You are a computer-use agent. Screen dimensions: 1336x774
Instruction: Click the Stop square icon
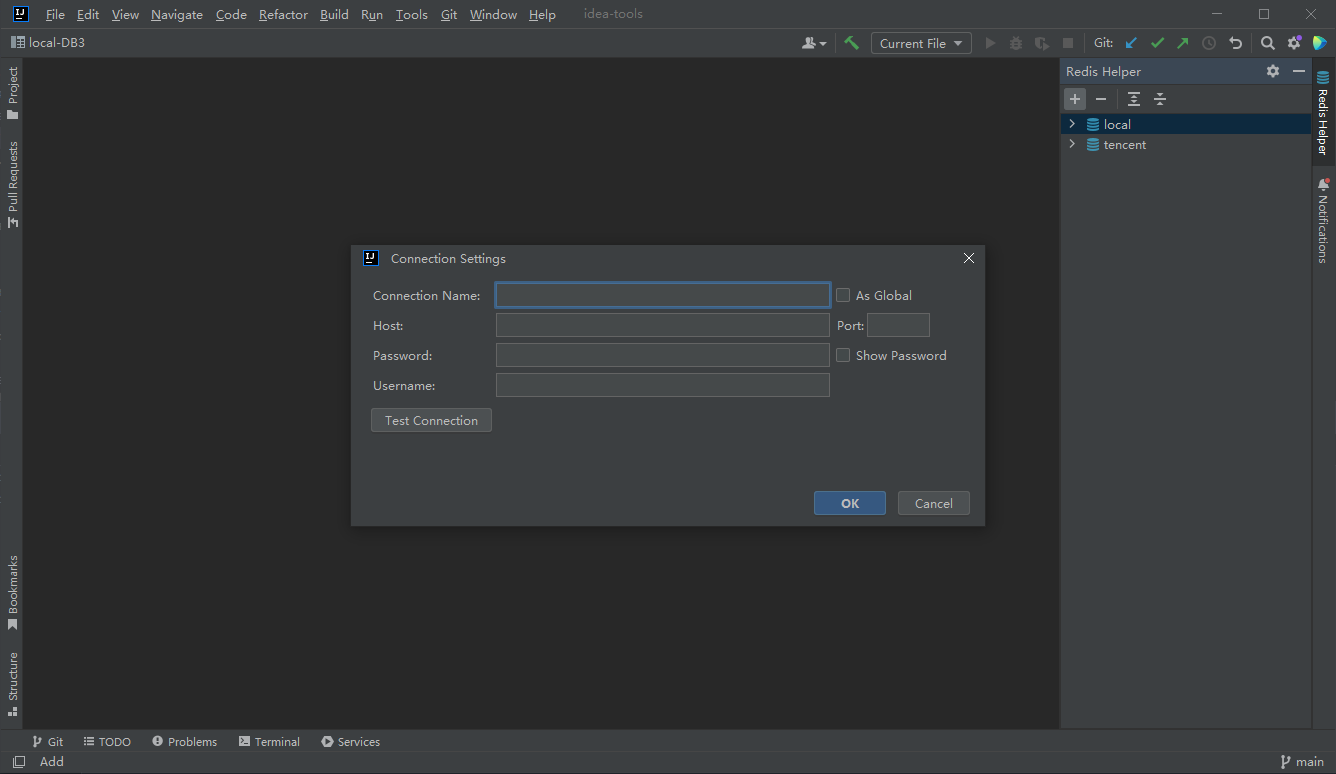tap(1068, 43)
